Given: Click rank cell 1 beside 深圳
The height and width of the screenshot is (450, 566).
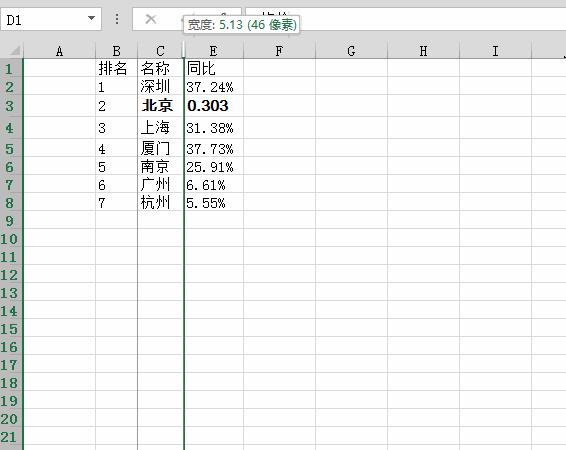Looking at the screenshot, I should click(x=116, y=86).
